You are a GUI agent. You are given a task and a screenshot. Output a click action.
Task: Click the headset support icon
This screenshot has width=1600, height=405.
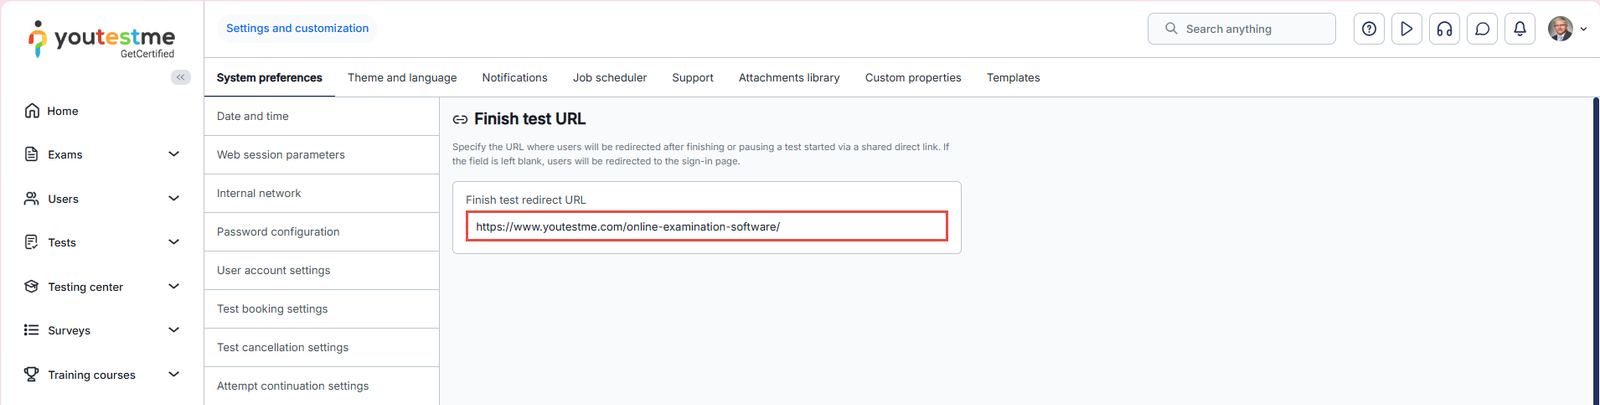pyautogui.click(x=1444, y=29)
